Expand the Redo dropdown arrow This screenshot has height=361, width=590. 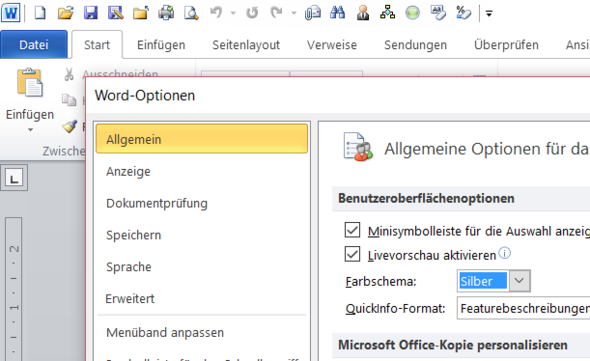294,14
